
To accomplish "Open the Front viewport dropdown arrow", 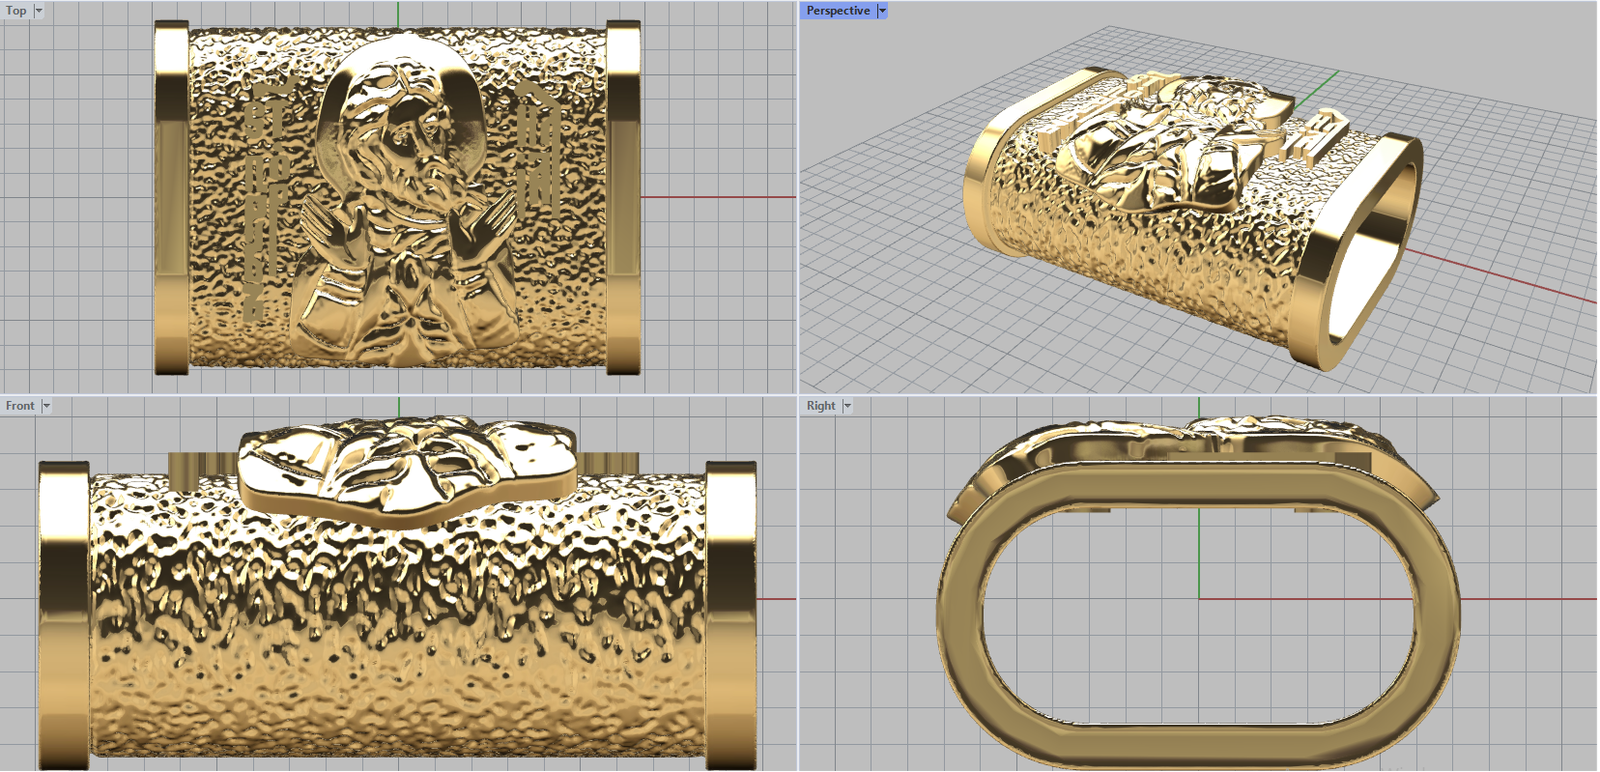I will click(46, 406).
